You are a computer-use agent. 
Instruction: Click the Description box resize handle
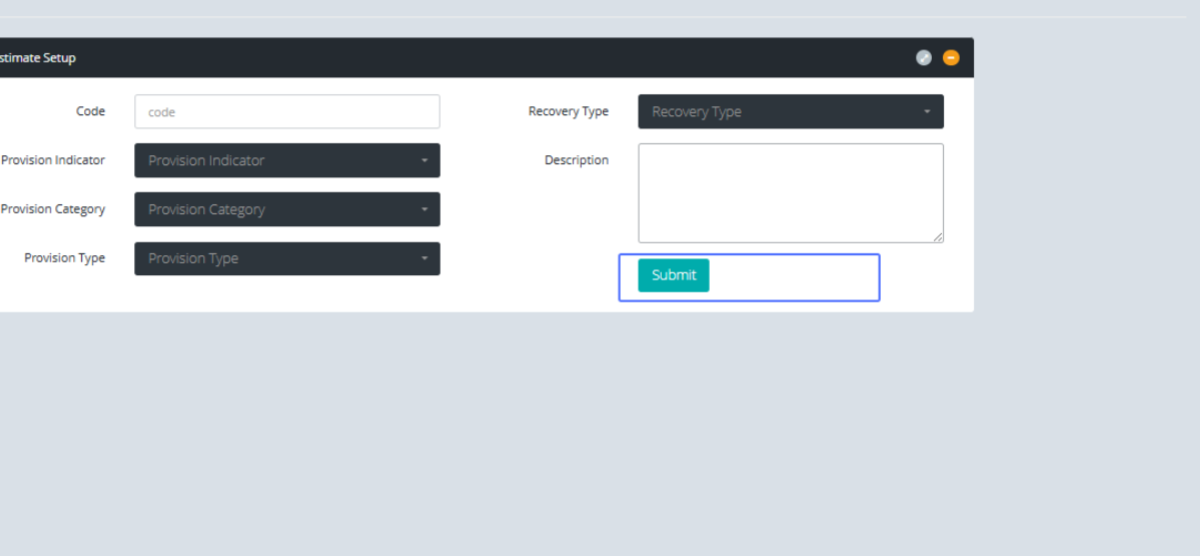[938, 237]
